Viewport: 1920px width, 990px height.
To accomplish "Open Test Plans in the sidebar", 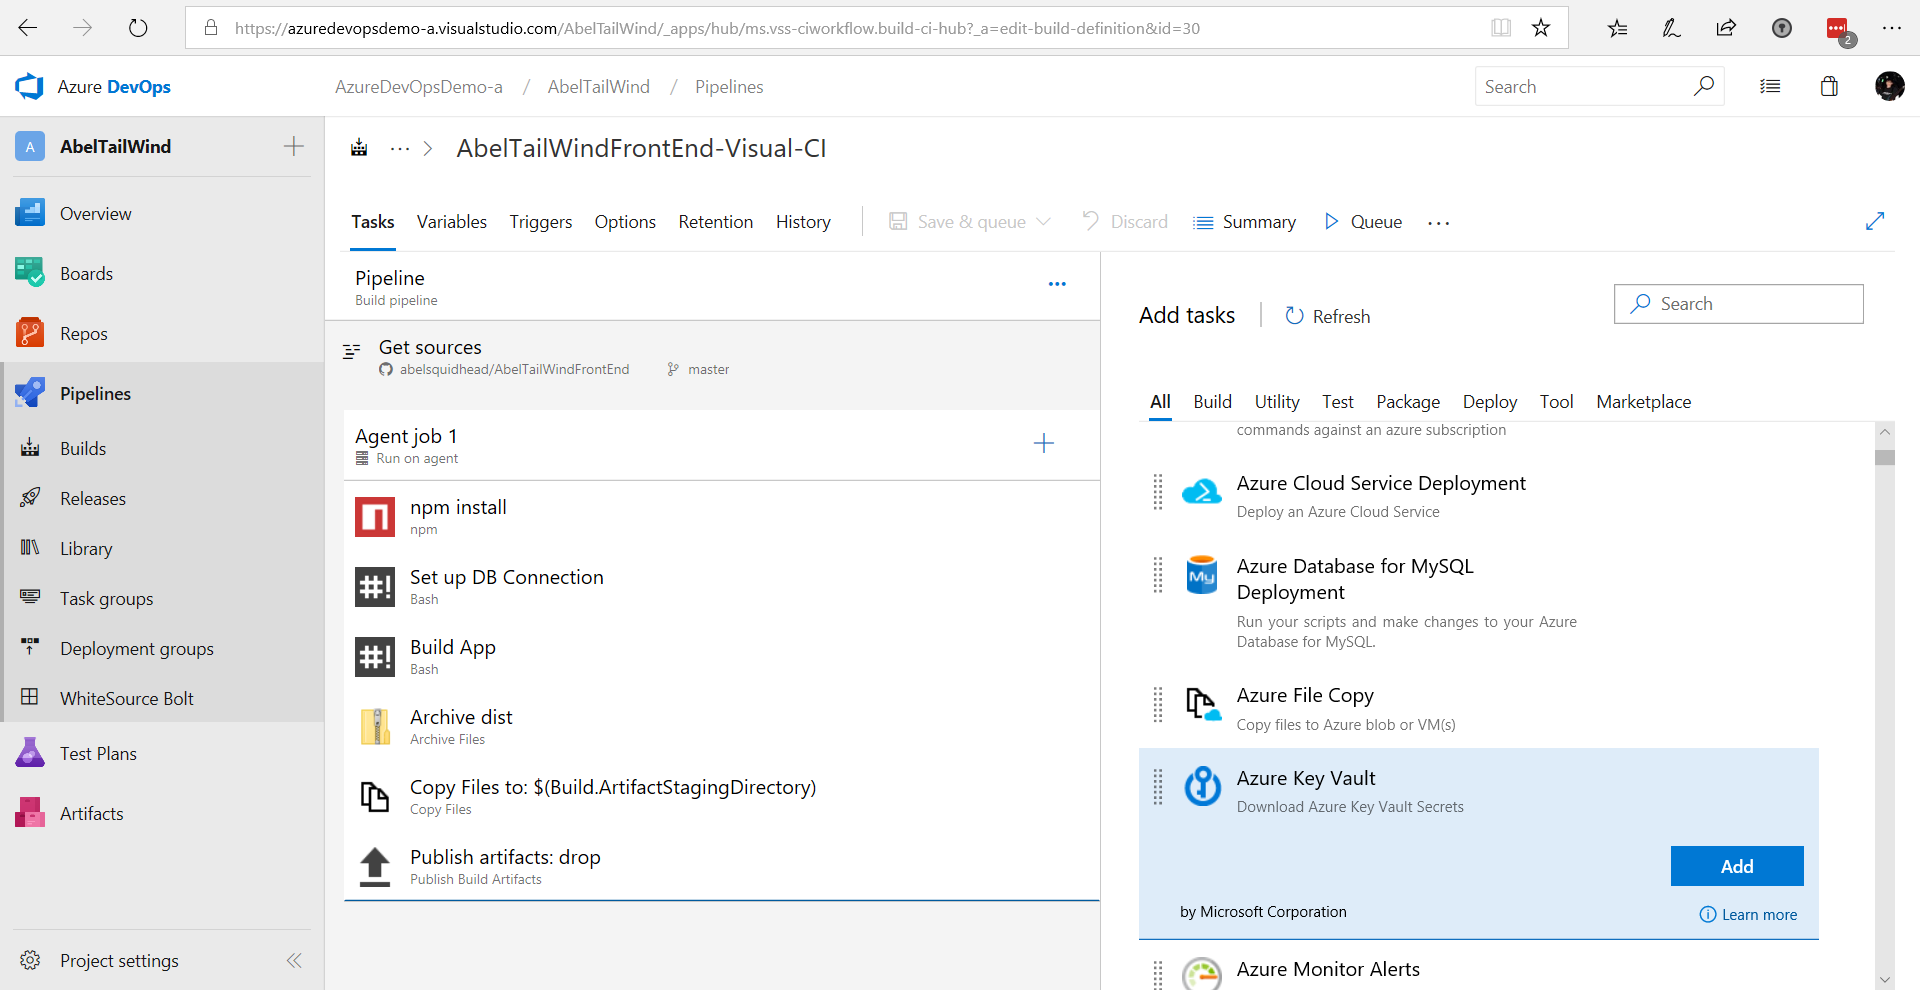I will tap(98, 754).
